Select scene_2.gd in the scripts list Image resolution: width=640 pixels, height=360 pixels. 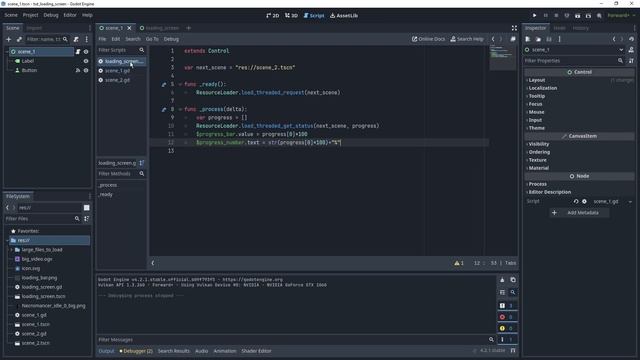(x=118, y=80)
